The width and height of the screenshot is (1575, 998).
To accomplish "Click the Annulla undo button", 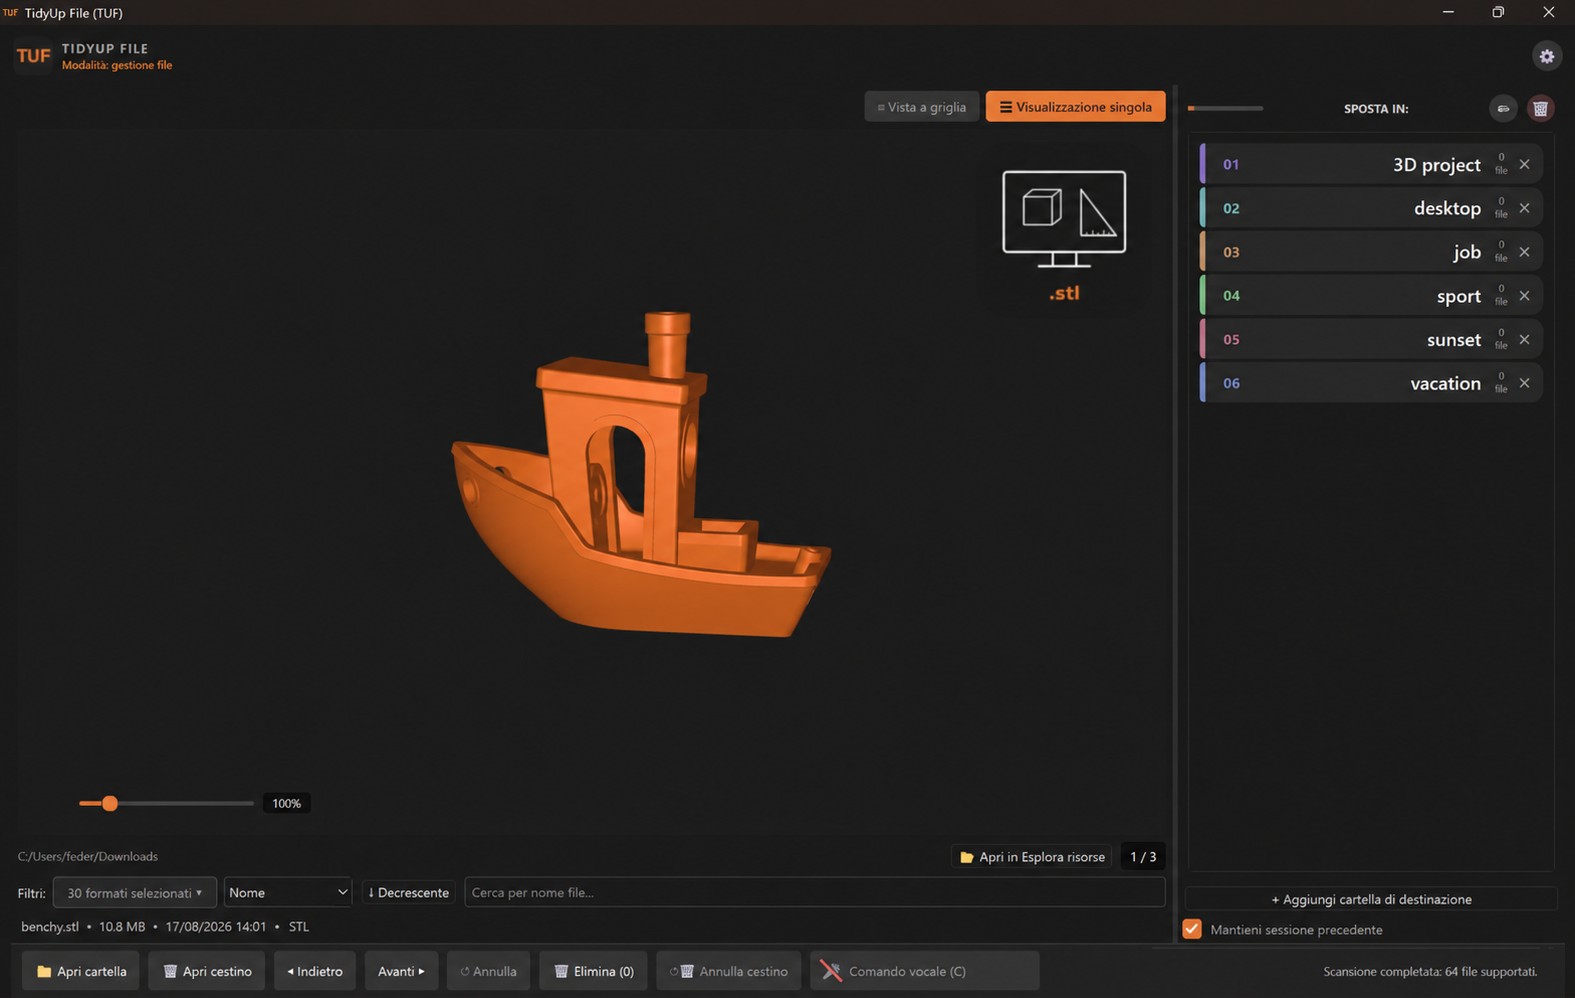I will coord(488,971).
